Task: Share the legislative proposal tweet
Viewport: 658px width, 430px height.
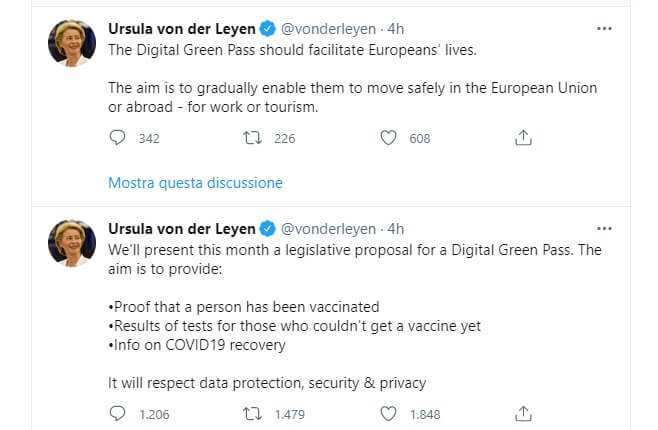Action: tap(522, 413)
